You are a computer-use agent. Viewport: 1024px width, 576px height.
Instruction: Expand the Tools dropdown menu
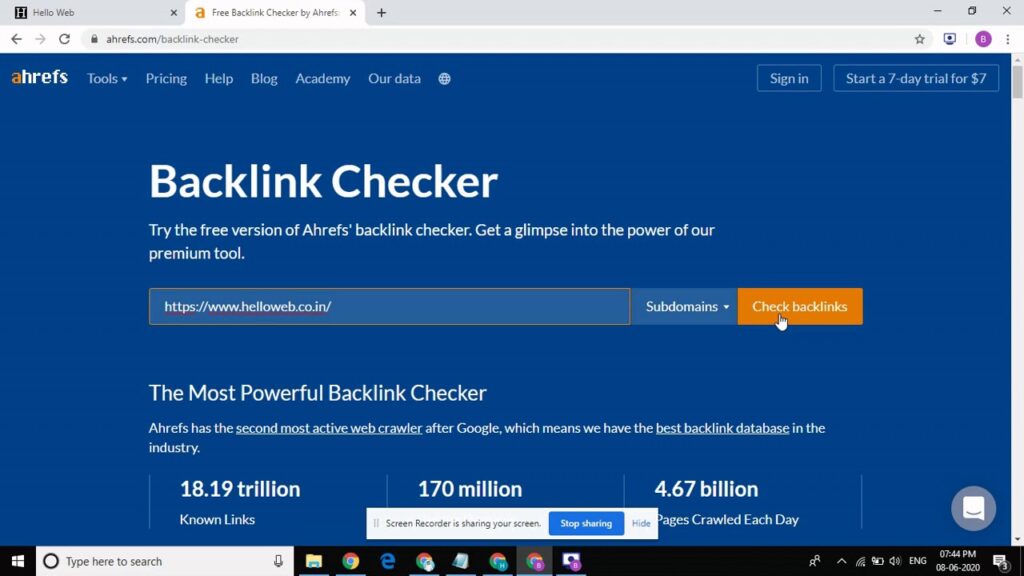[x=107, y=78]
